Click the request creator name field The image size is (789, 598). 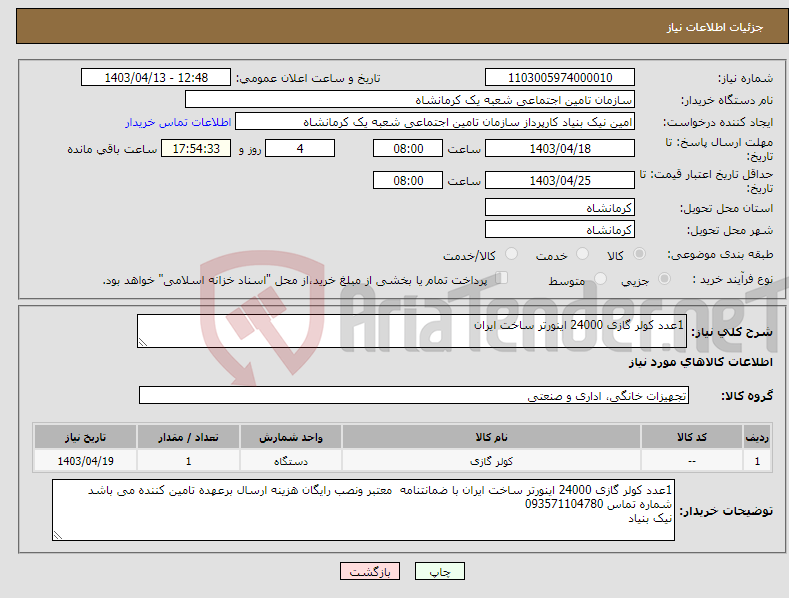point(435,122)
